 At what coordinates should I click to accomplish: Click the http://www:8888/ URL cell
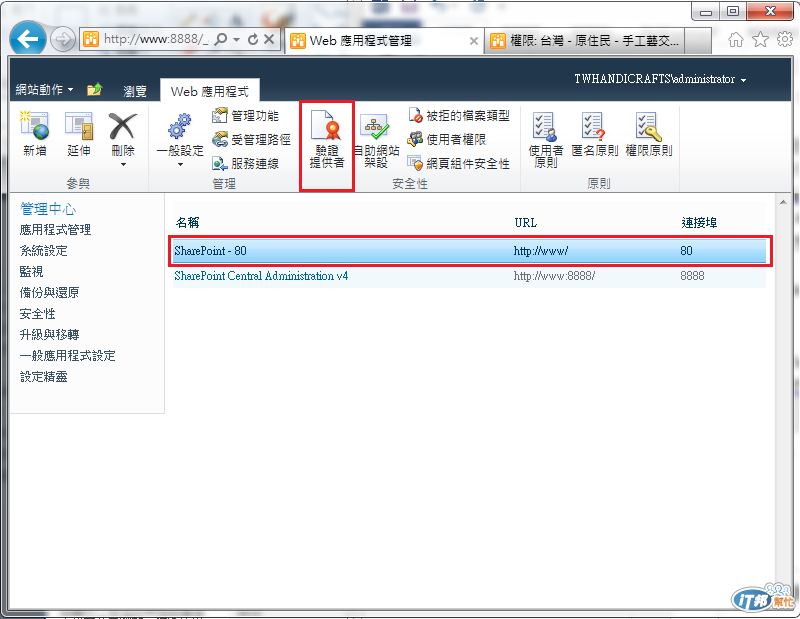click(554, 276)
